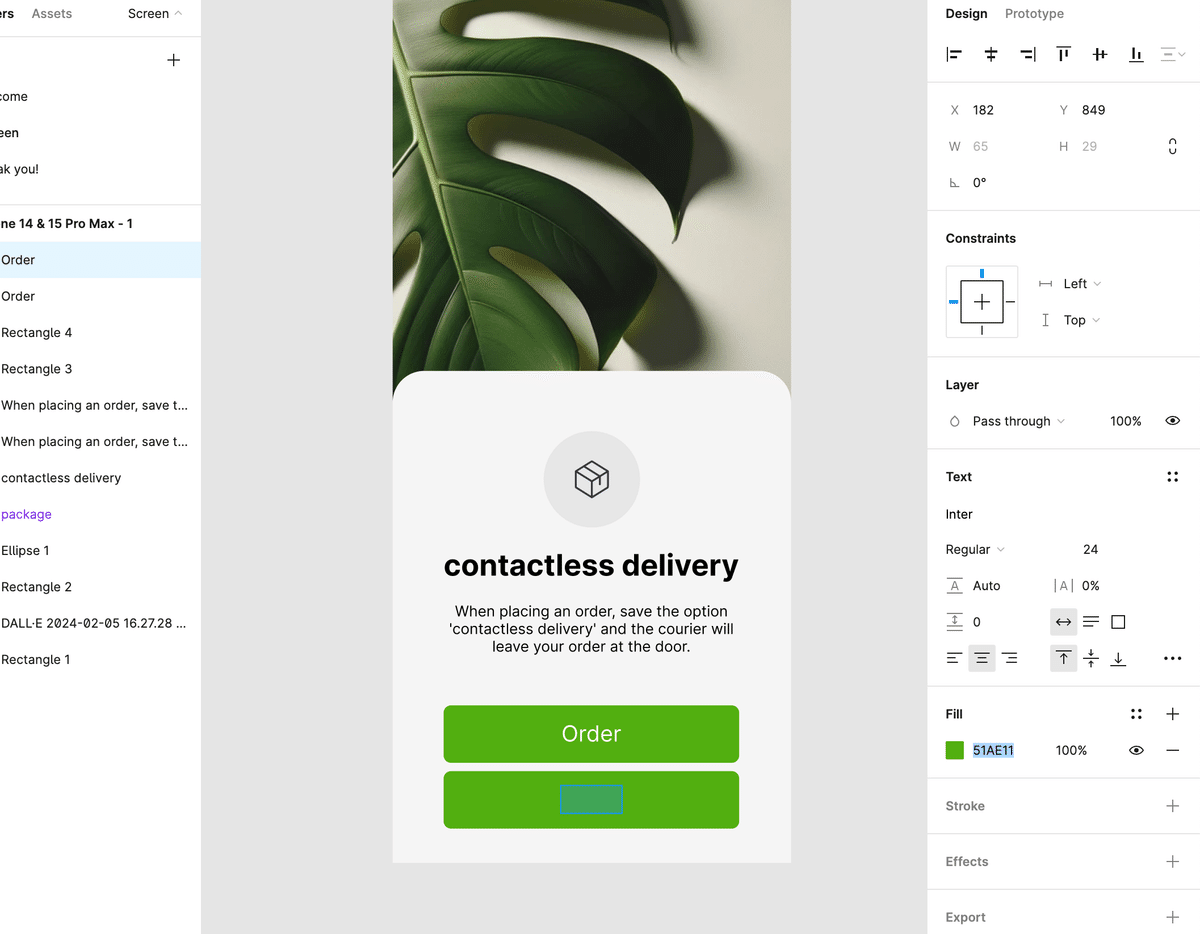Add an effect with plus icon
Image resolution: width=1200 pixels, height=934 pixels.
pyautogui.click(x=1173, y=861)
